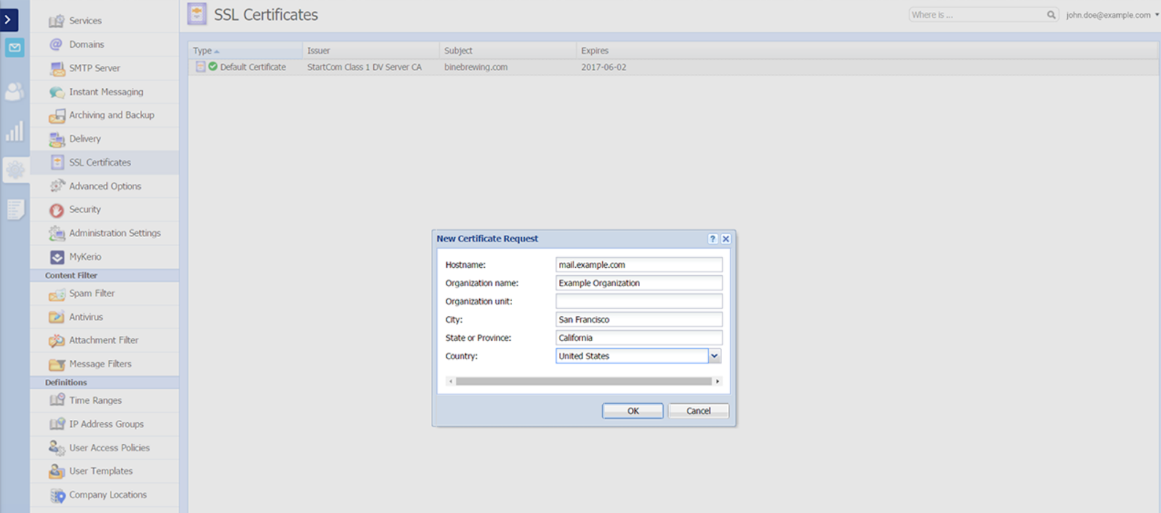Screen dimensions: 1161x513
Task: Open the logs document section icon
Action: 15,209
